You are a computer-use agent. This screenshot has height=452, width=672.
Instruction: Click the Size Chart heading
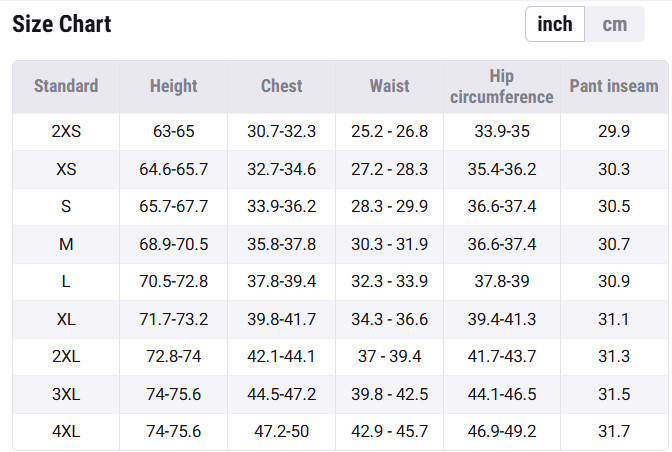point(62,24)
